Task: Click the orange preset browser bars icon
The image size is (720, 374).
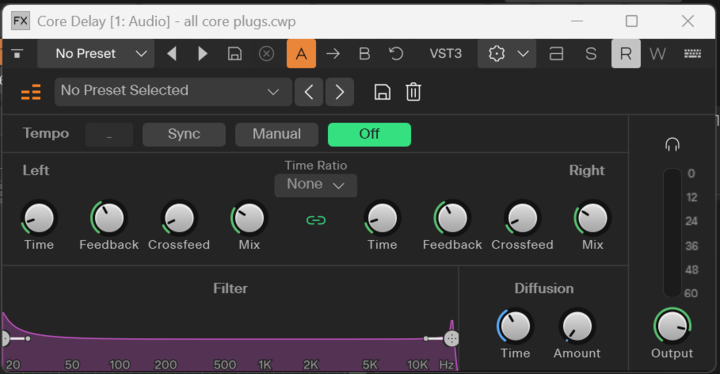Action: coord(31,92)
